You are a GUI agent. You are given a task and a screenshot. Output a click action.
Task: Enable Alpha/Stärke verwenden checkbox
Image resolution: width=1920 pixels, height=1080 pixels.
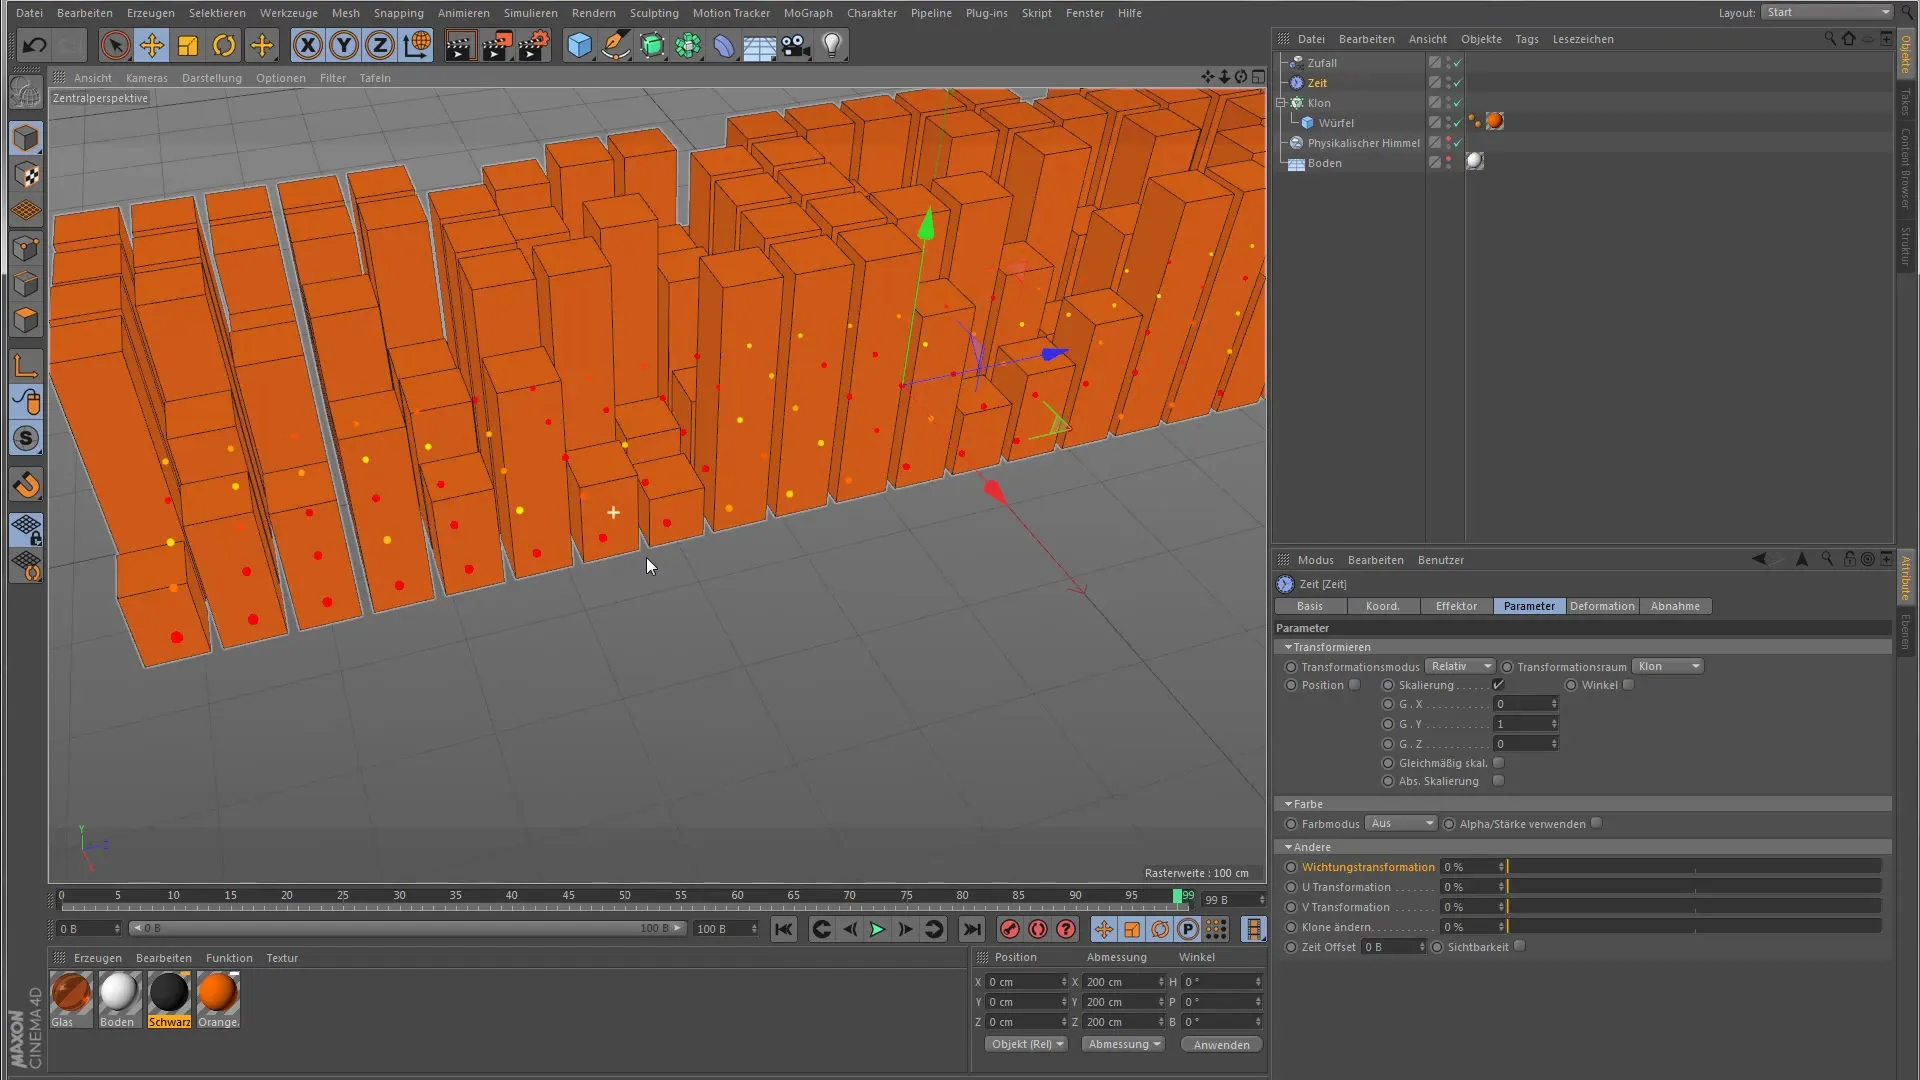coord(1597,823)
